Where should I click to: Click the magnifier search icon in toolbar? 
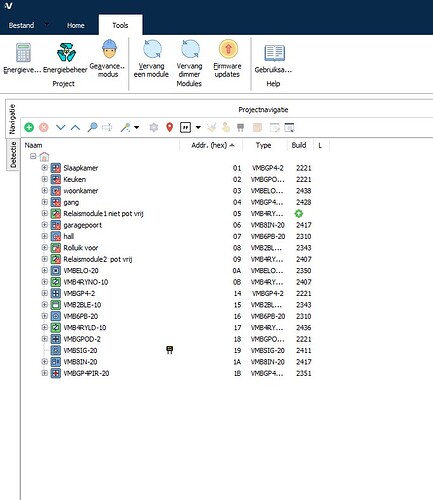click(92, 127)
